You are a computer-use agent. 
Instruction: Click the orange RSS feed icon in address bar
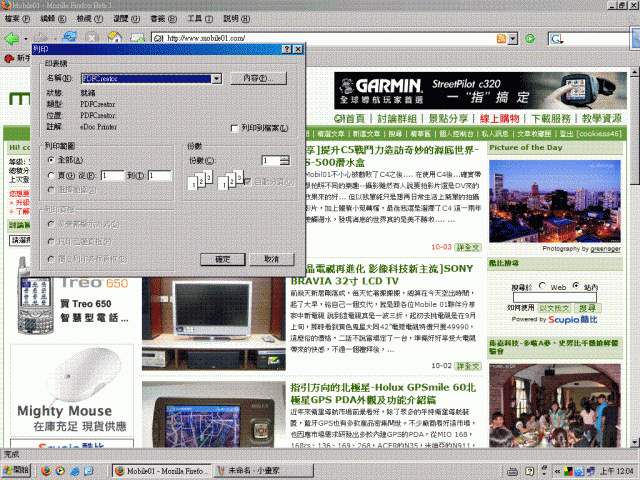tap(501, 39)
